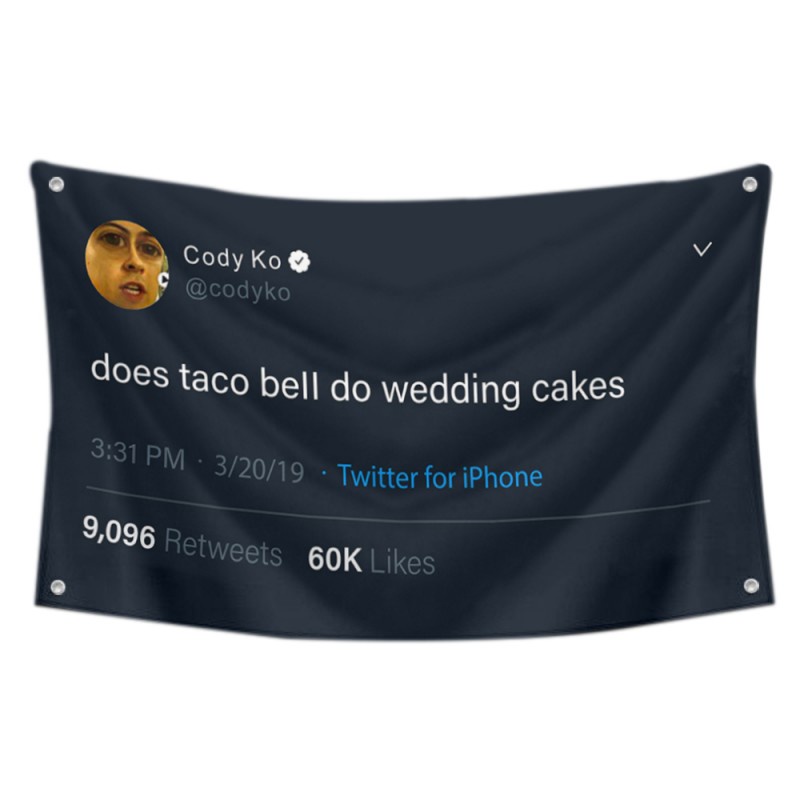Click the 9,096 retweet count
Image resolution: width=800 pixels, height=800 pixels.
pyautogui.click(x=119, y=533)
